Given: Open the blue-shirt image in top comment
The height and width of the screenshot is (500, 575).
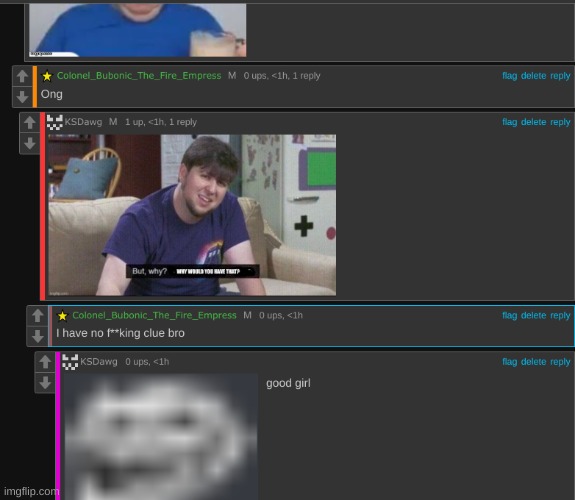Looking at the screenshot, I should click(x=138, y=30).
